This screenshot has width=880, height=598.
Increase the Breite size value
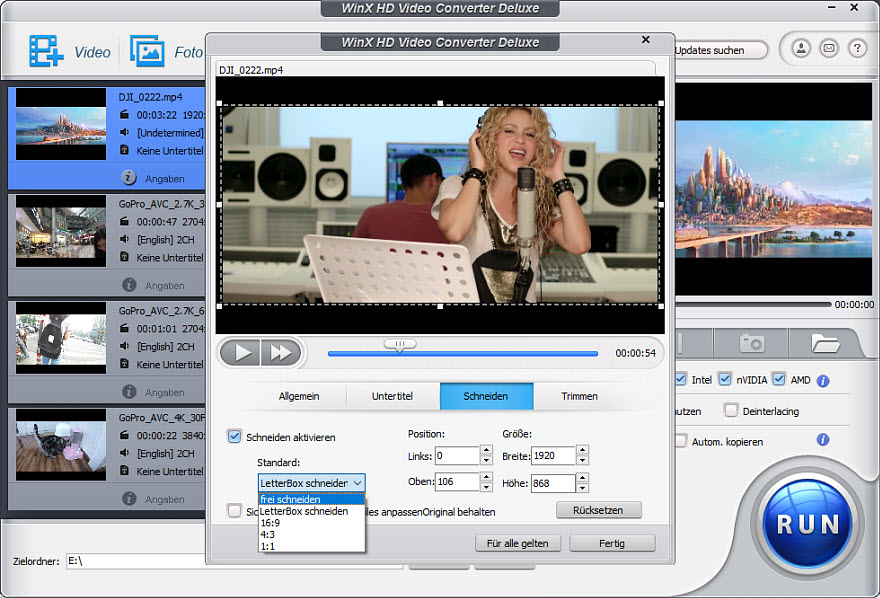[583, 450]
